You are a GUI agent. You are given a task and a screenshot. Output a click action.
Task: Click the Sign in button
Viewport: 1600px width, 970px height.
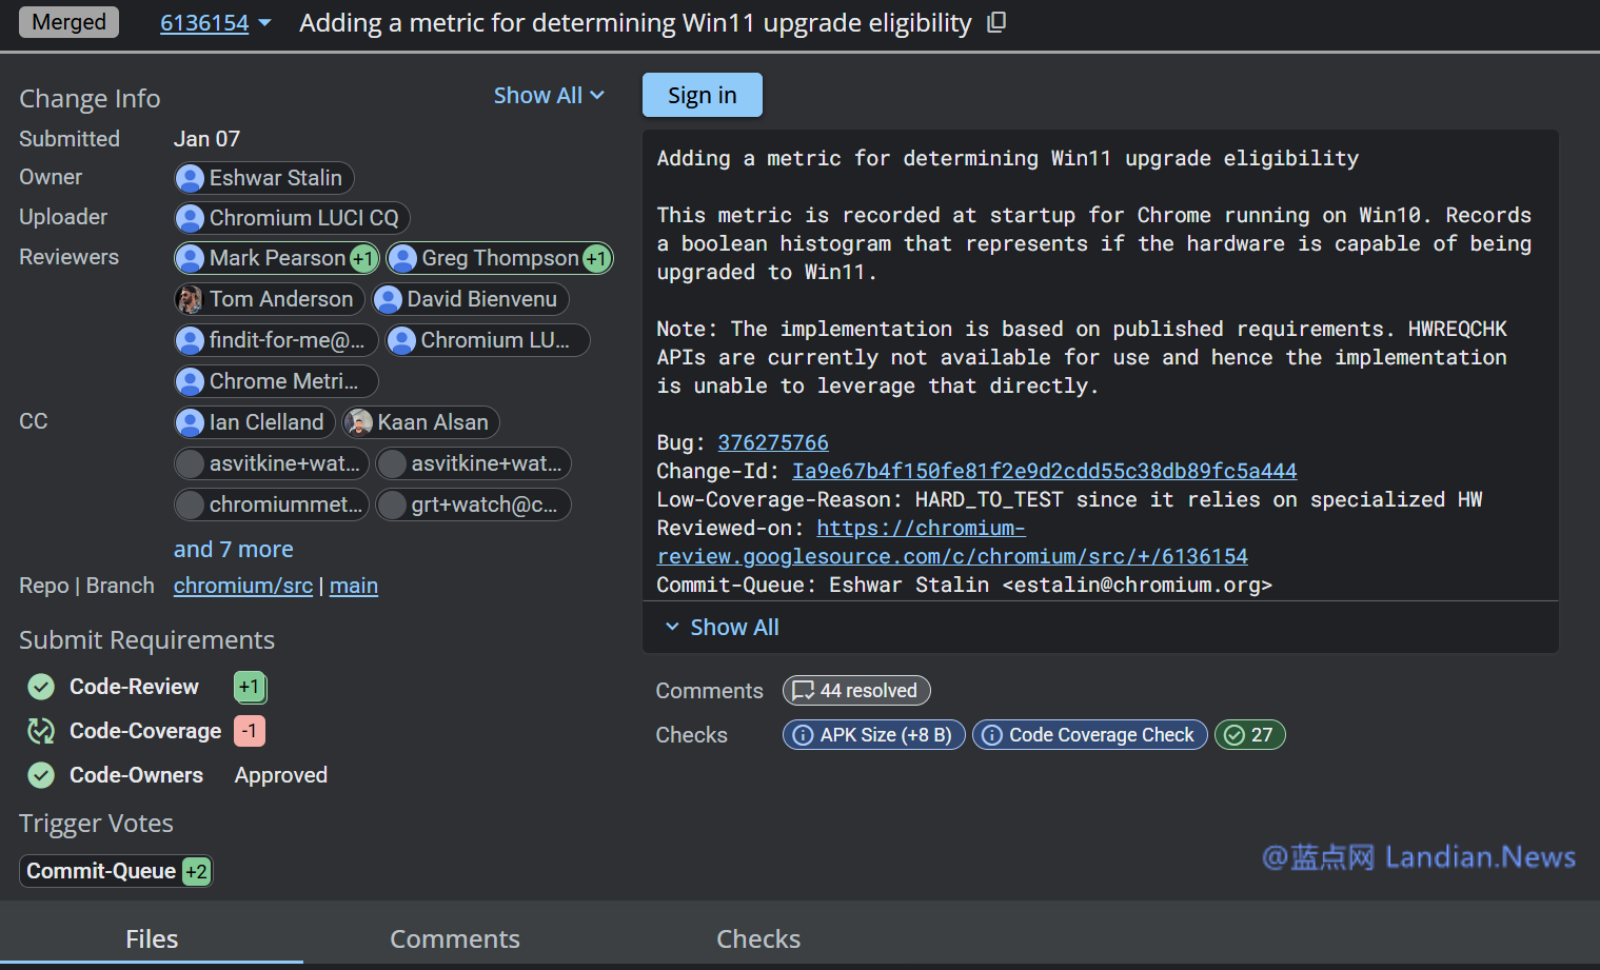point(702,95)
